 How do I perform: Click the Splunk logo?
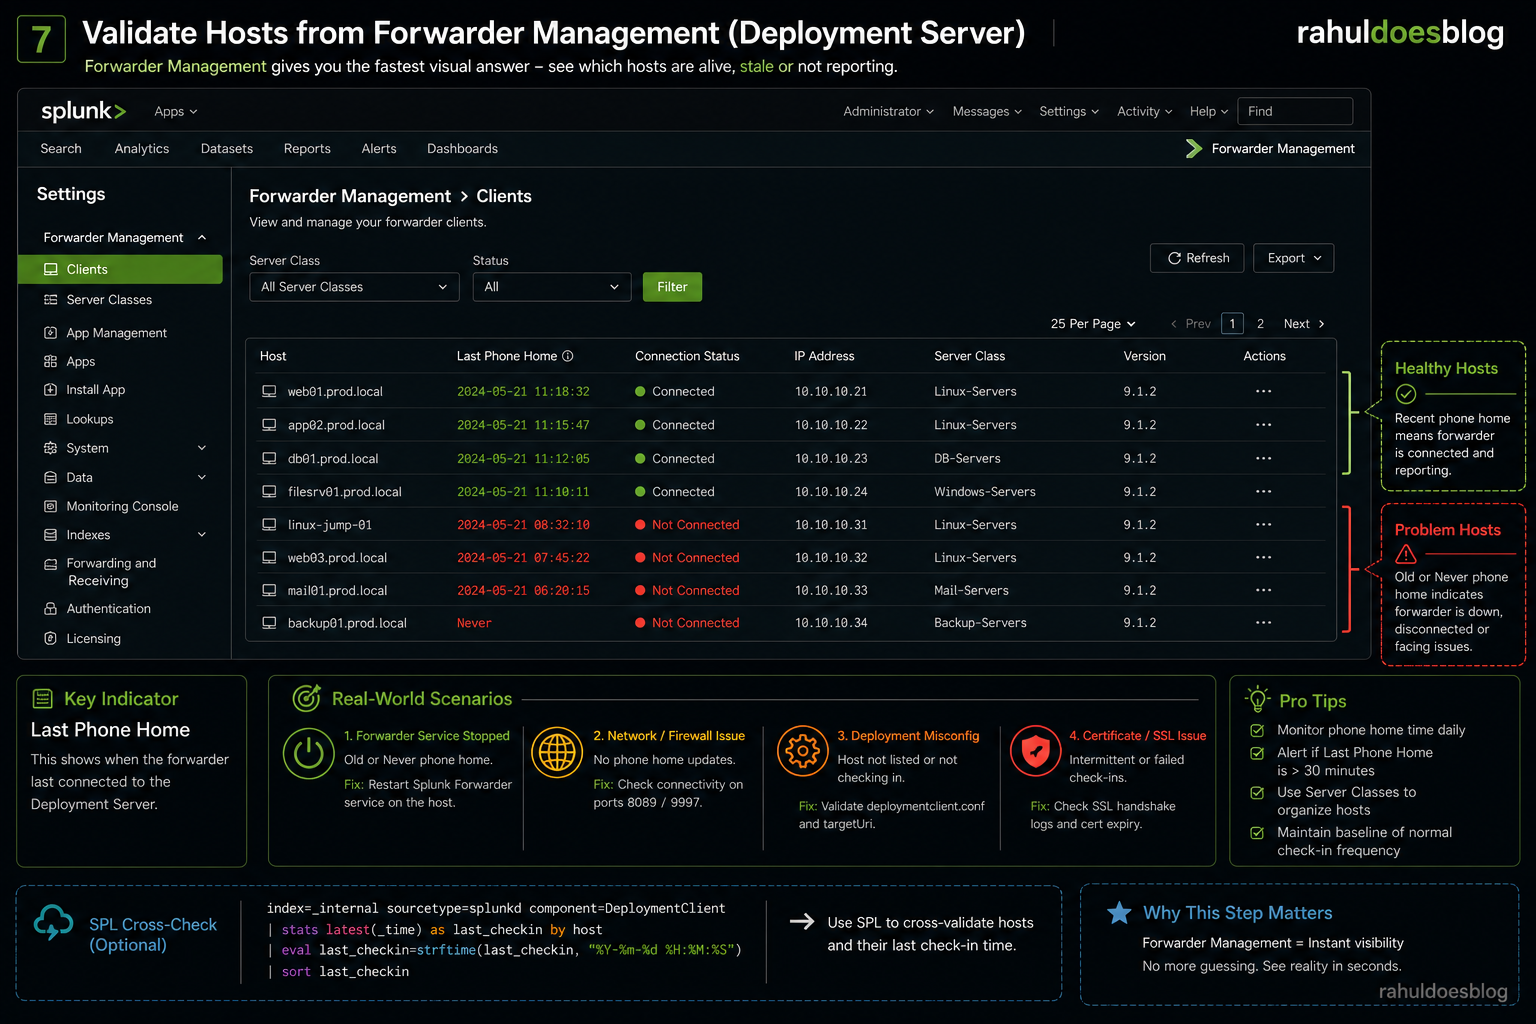coord(83,111)
